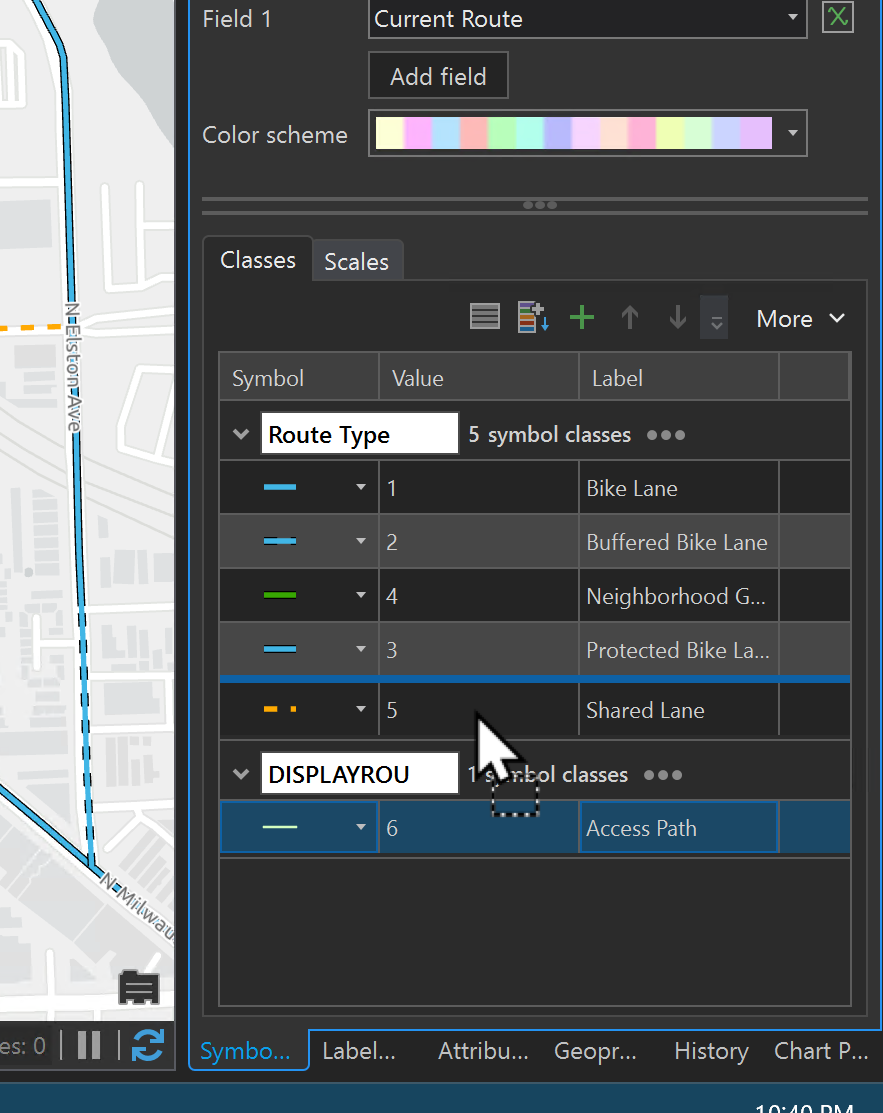This screenshot has width=883, height=1113.
Task: Click the unselect values icon beside the arrows
Action: point(714,317)
